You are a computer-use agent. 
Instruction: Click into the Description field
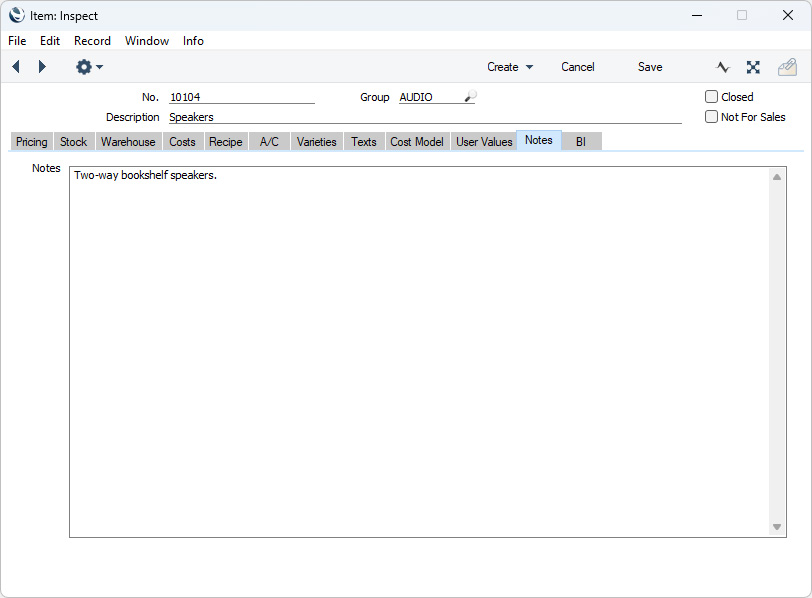424,117
